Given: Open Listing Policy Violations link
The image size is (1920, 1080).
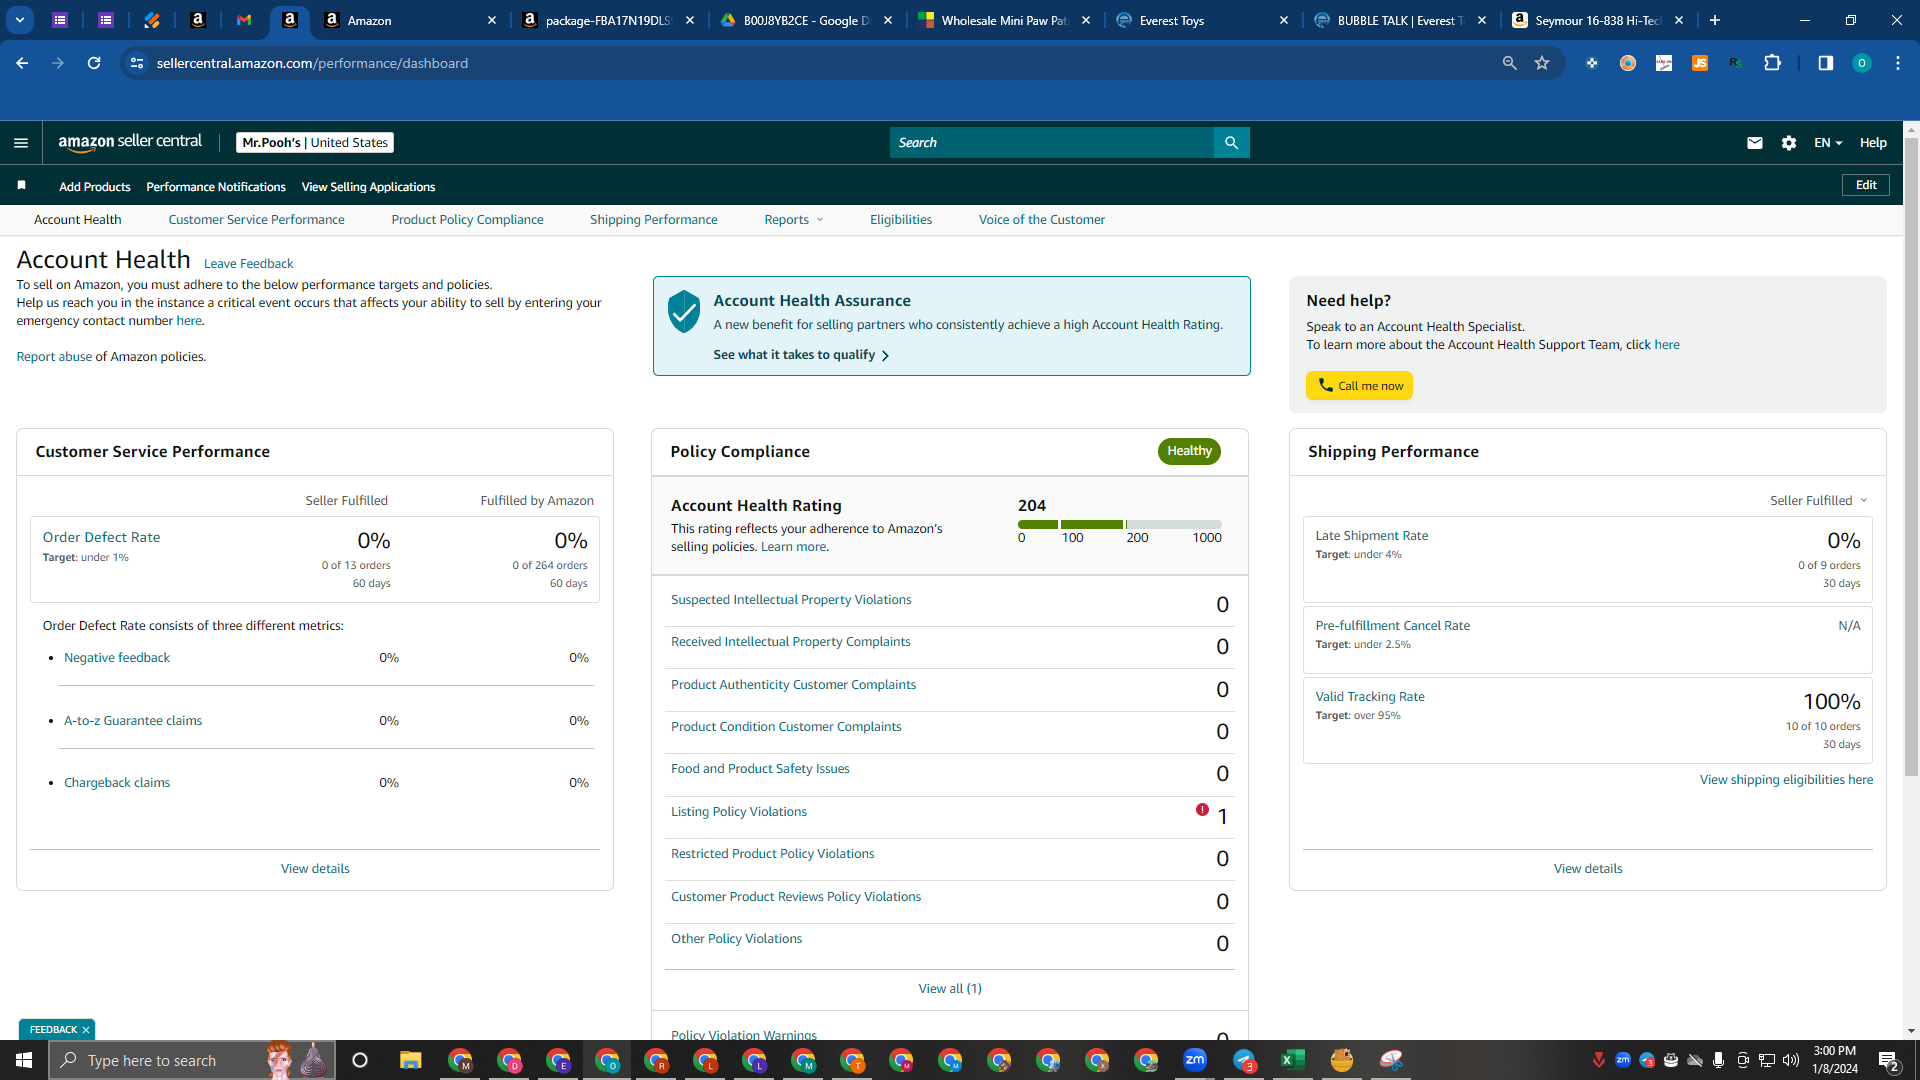Looking at the screenshot, I should coord(739,812).
